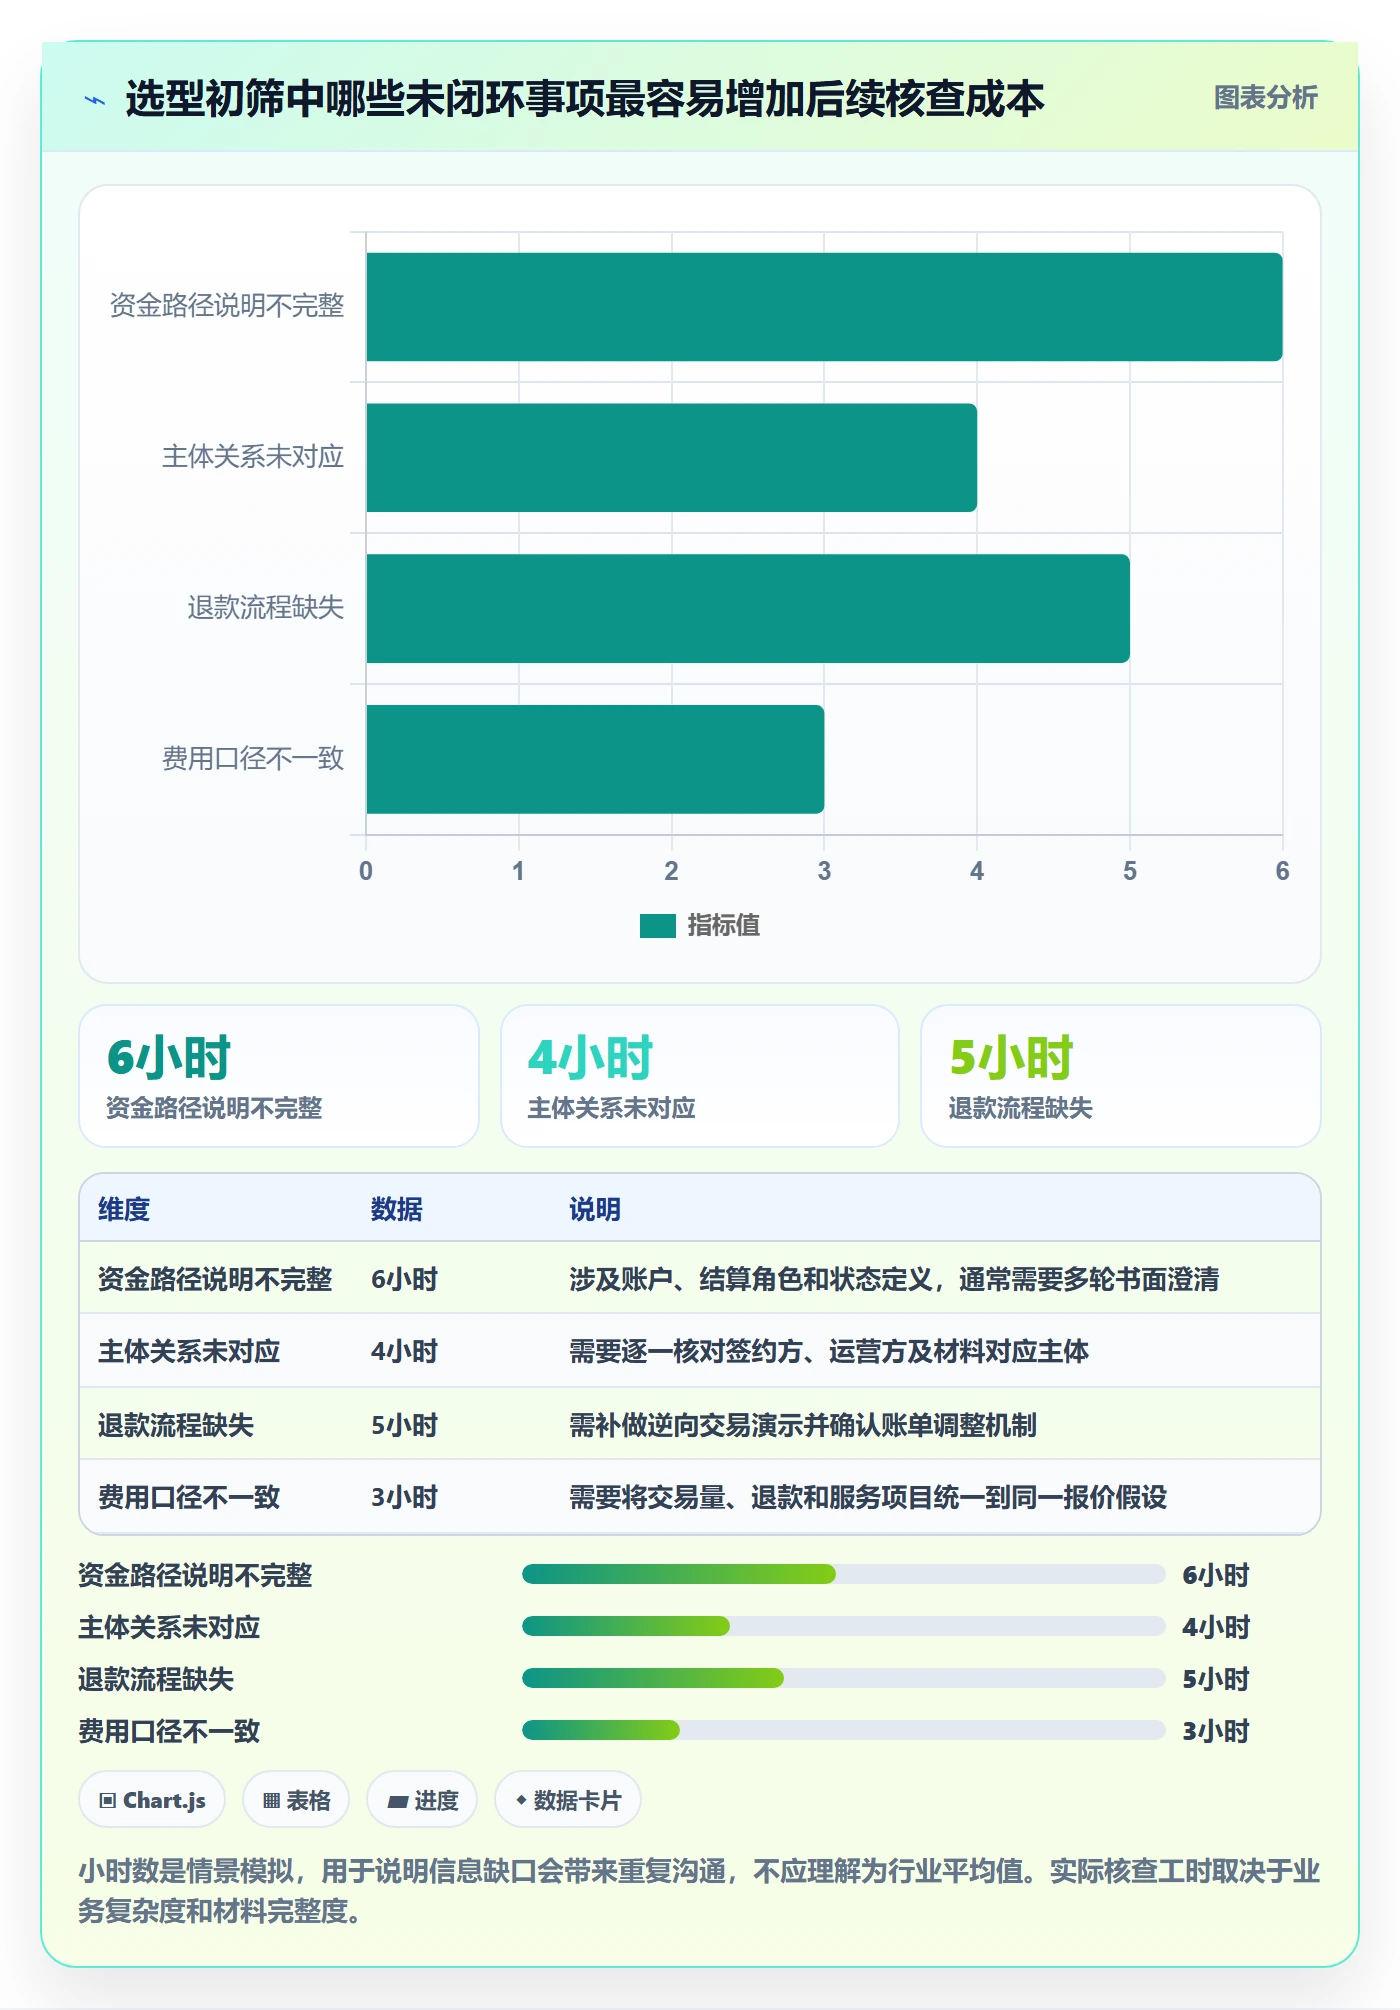Click description starting 涉及账户、结算角色
This screenshot has height=2010, width=1400.
(x=894, y=1279)
